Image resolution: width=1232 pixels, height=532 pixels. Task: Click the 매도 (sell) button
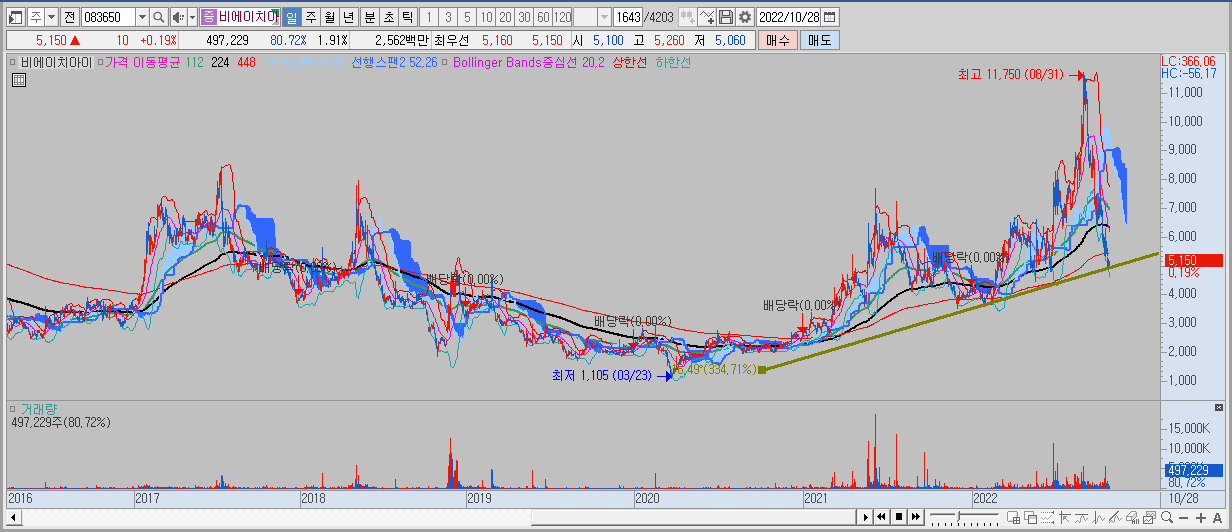coord(819,40)
